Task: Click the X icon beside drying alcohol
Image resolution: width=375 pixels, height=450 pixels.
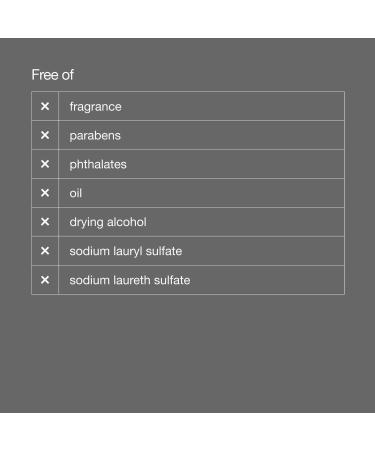Action: [x=45, y=222]
